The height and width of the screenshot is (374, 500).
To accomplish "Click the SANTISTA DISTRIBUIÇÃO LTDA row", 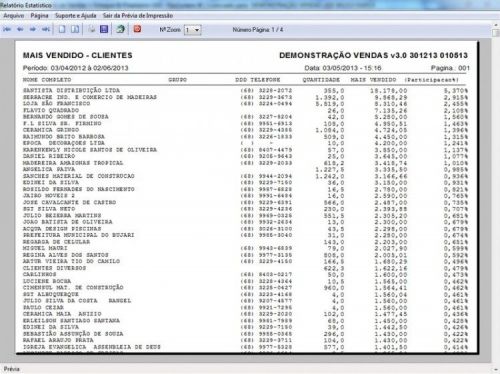I will (x=245, y=90).
